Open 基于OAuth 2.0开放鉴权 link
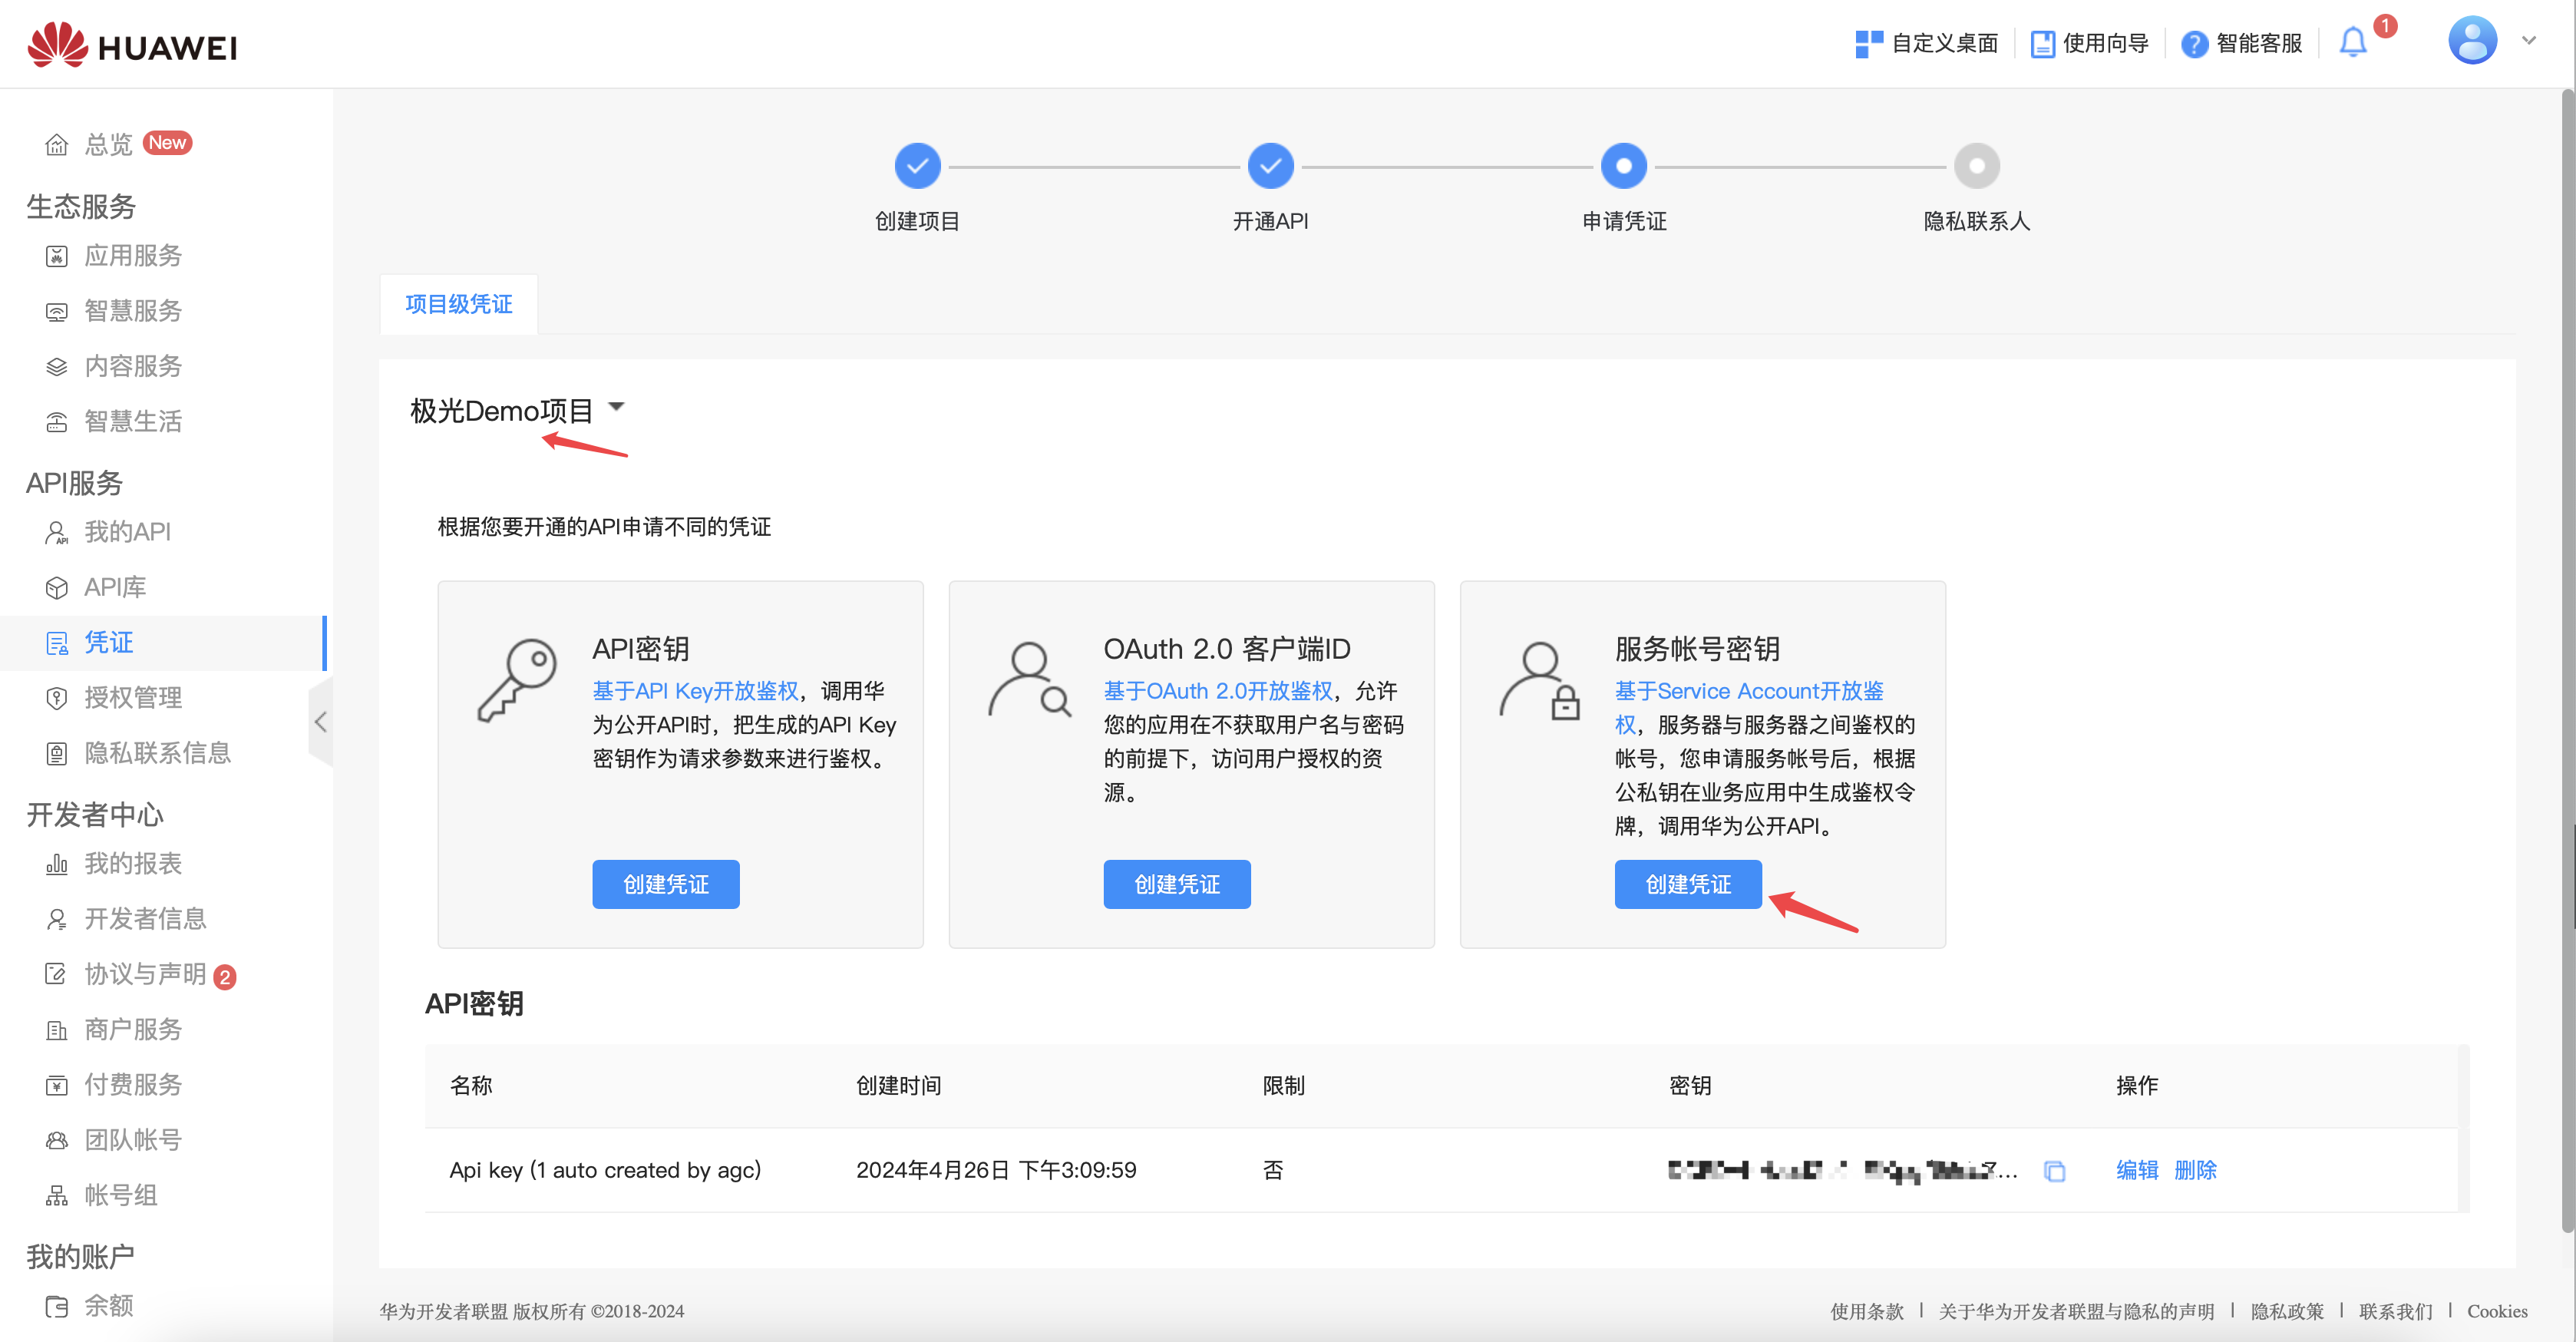 1217,691
